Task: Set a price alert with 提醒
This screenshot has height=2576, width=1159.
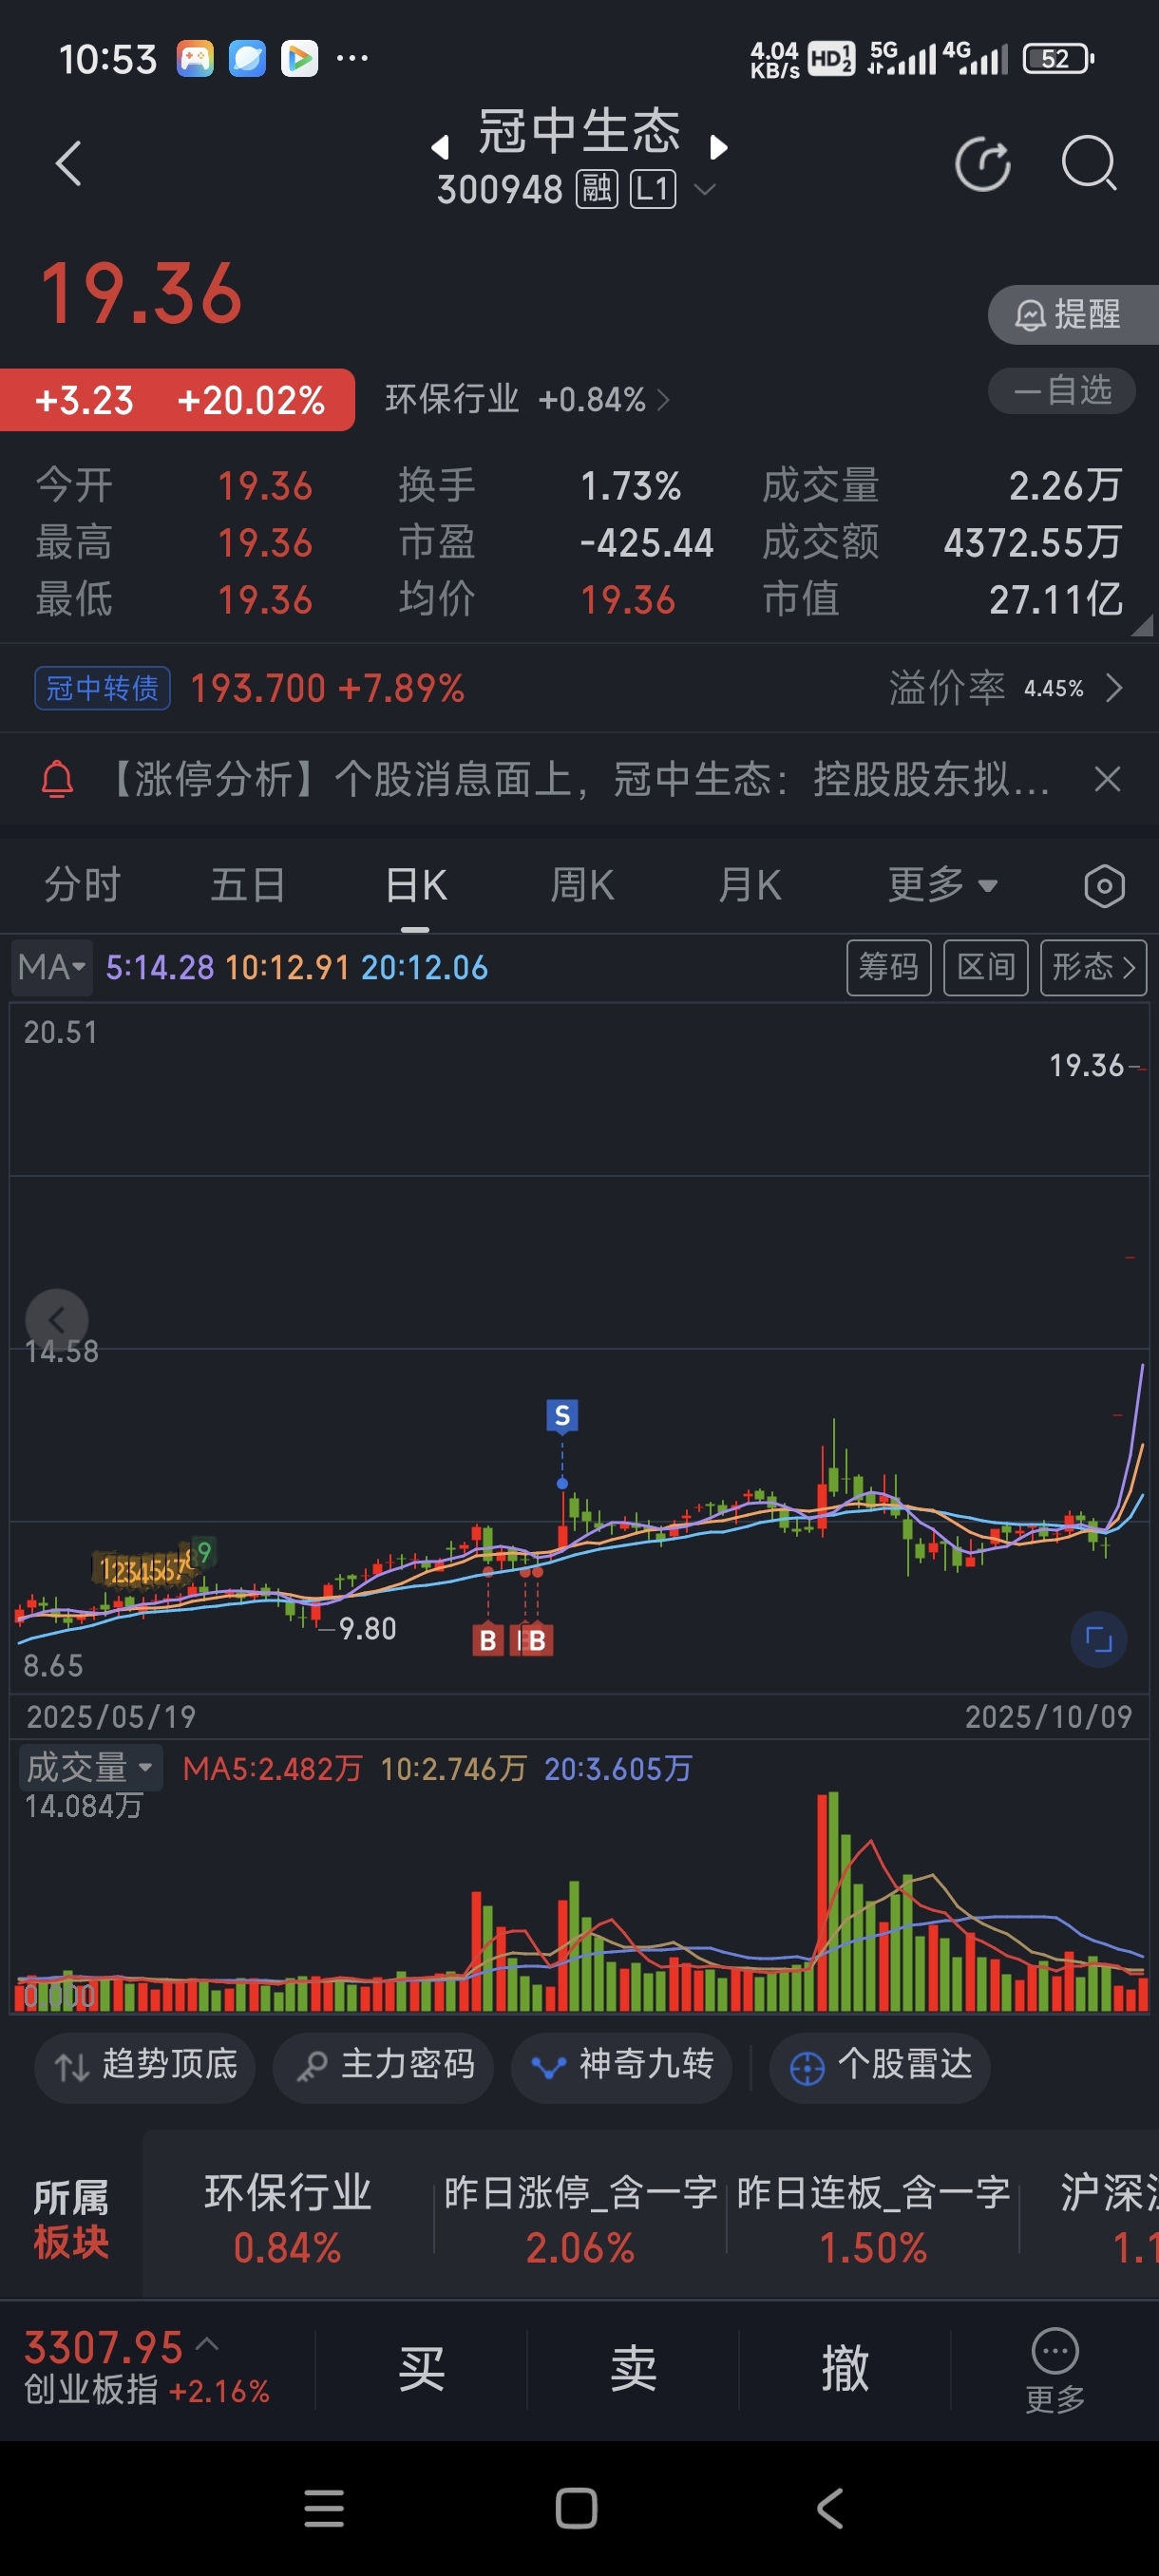Action: point(1073,314)
